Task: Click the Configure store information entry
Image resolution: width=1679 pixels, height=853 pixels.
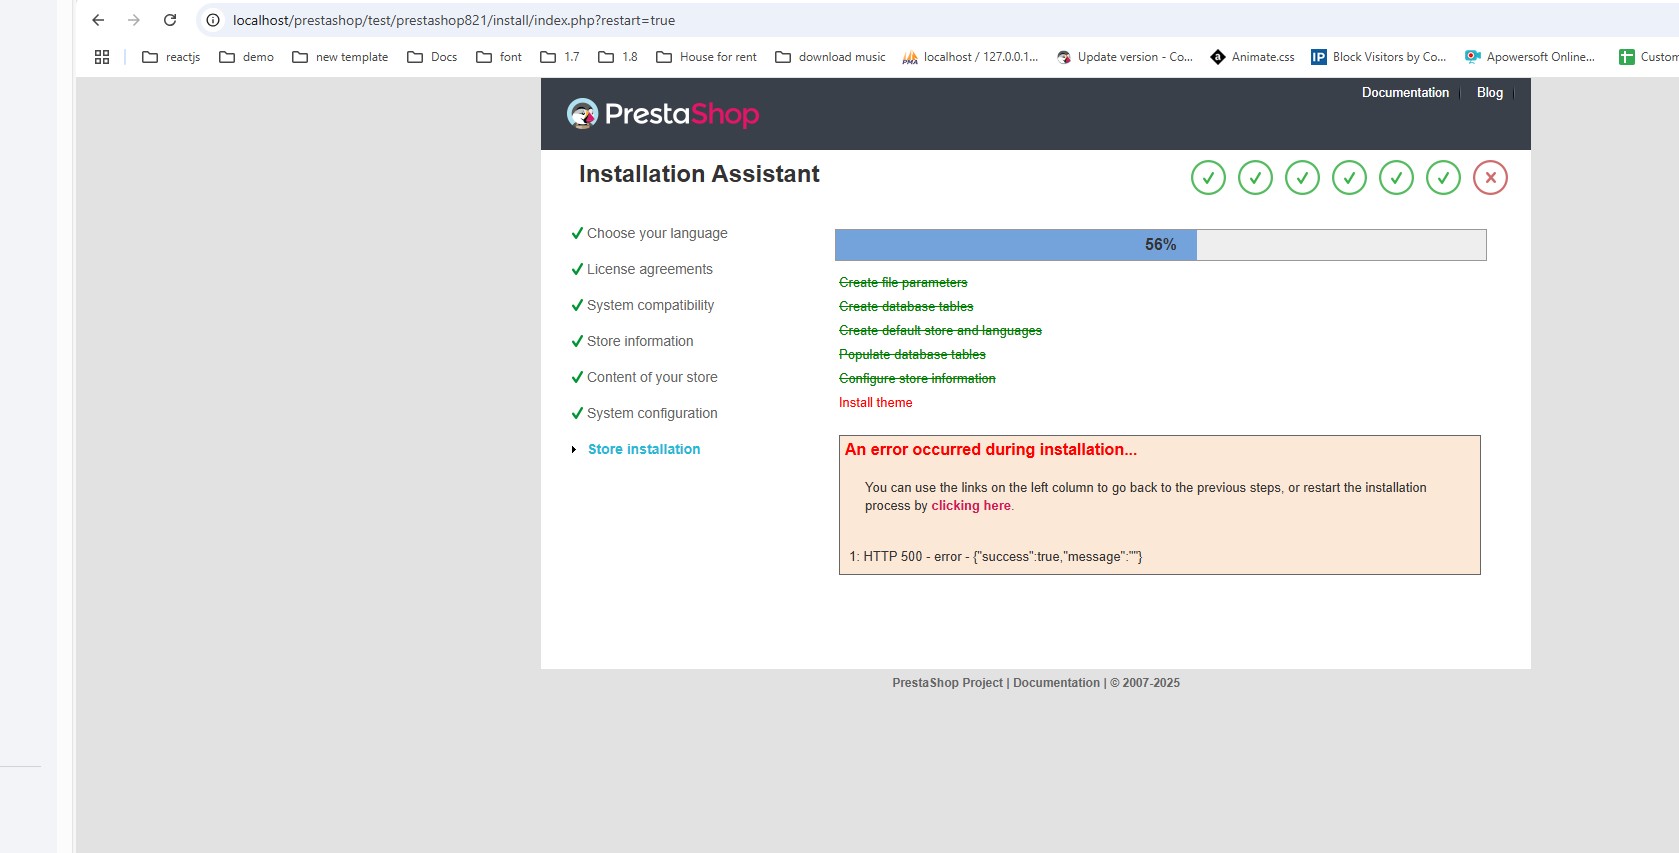Action: [917, 379]
